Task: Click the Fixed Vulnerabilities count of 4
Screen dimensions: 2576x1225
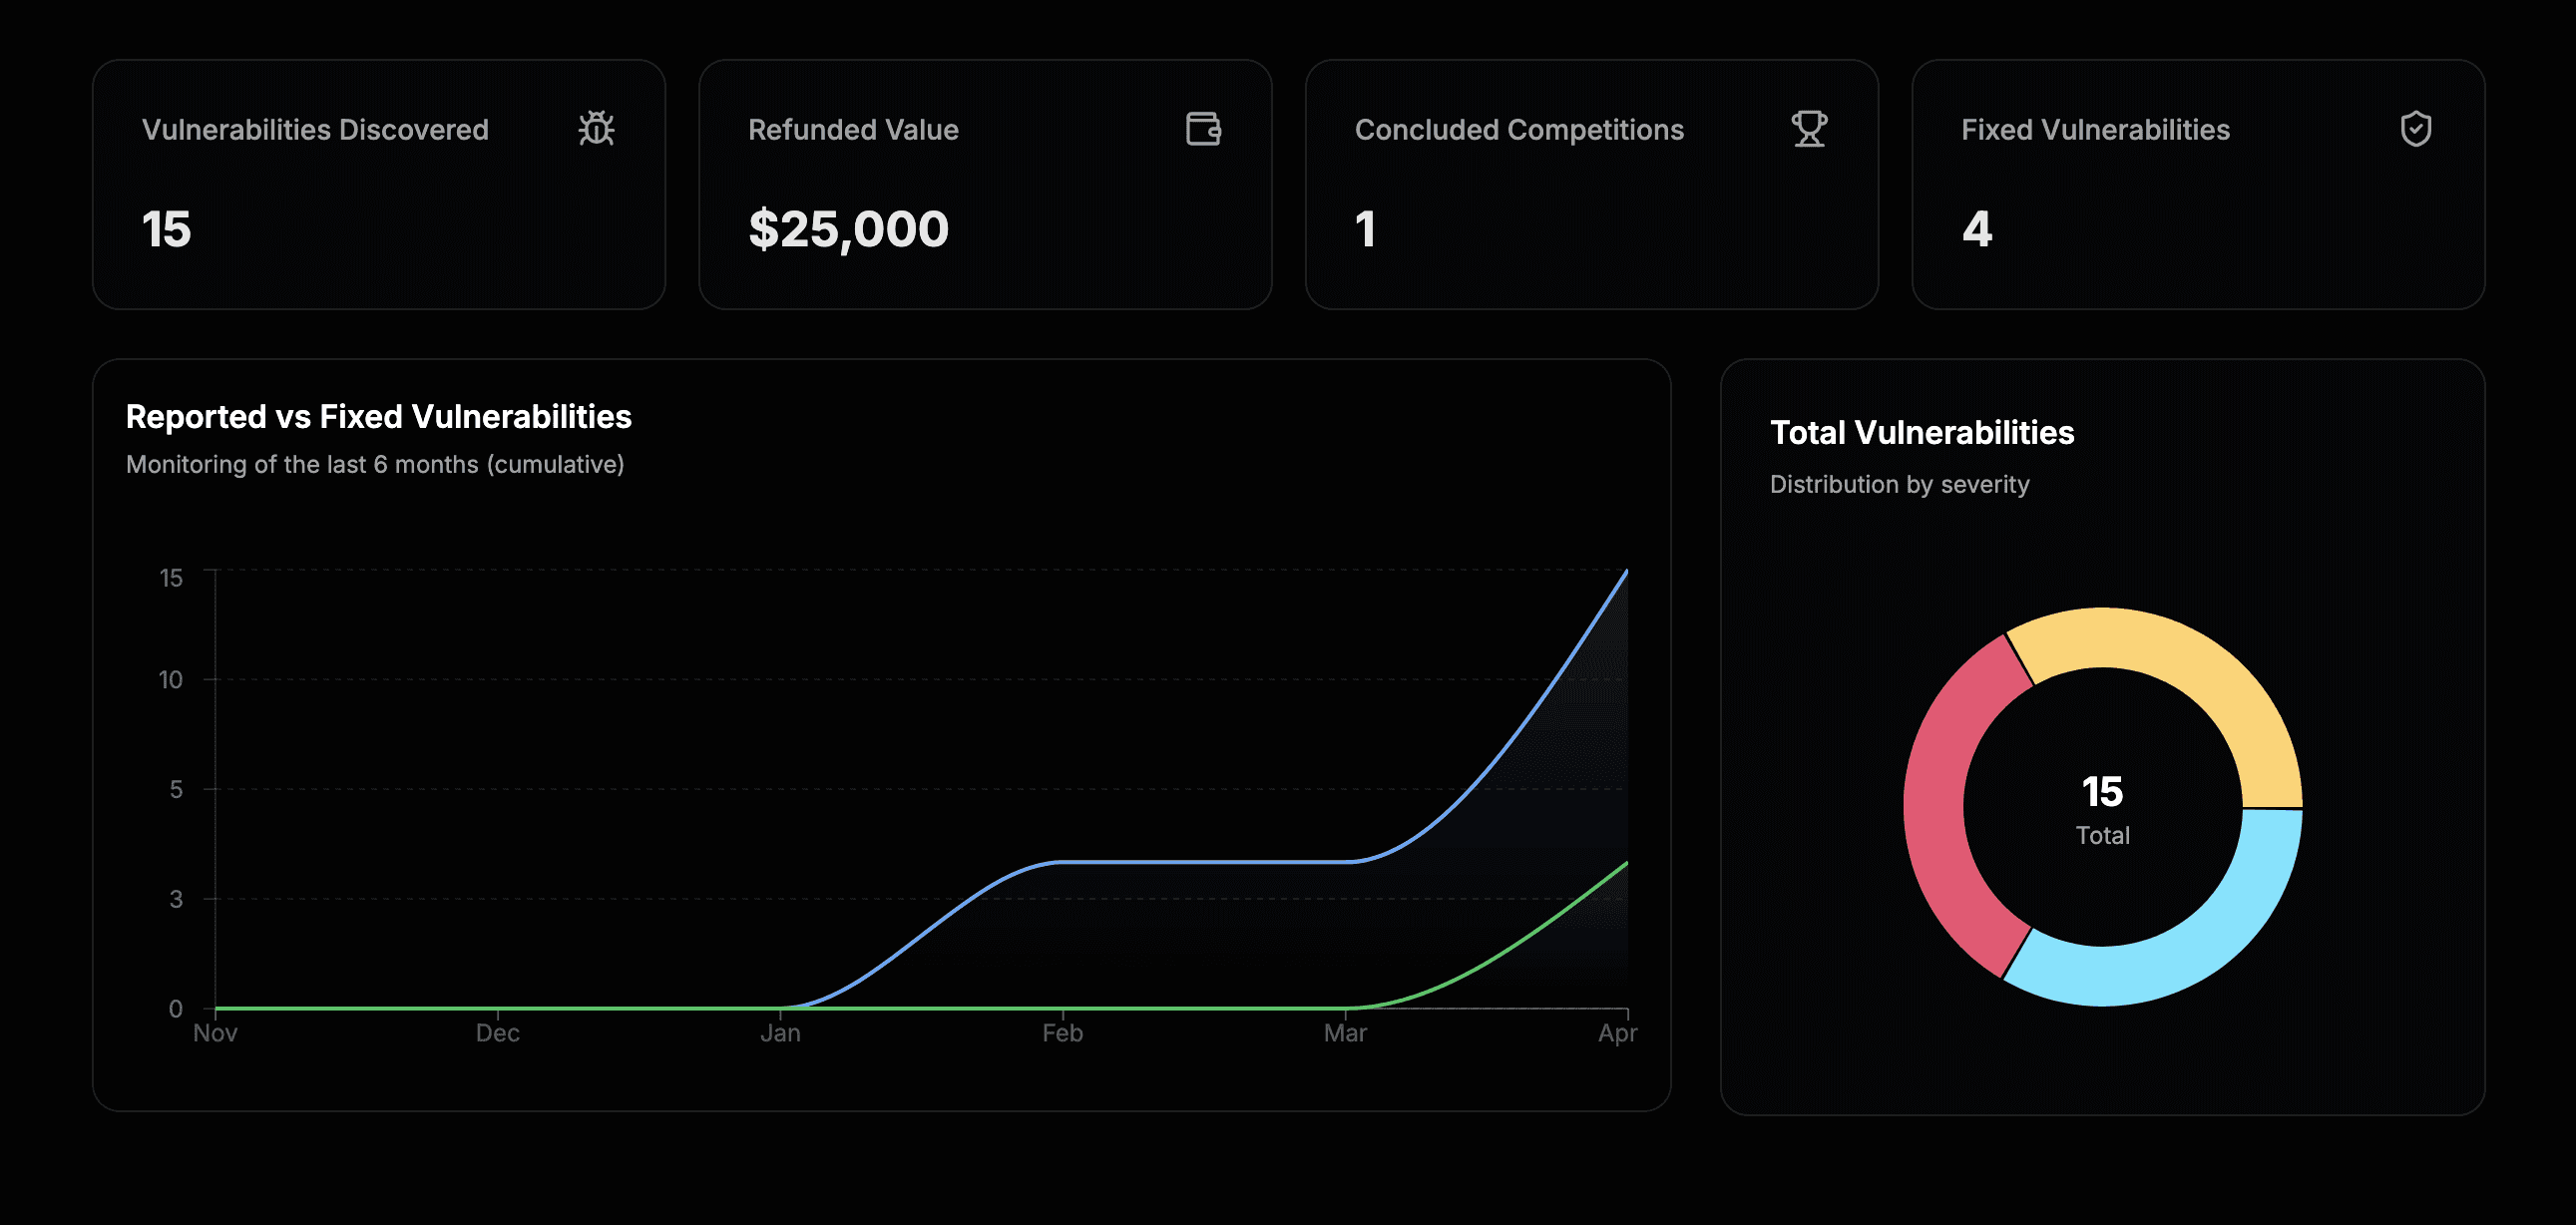Action: tap(1977, 229)
